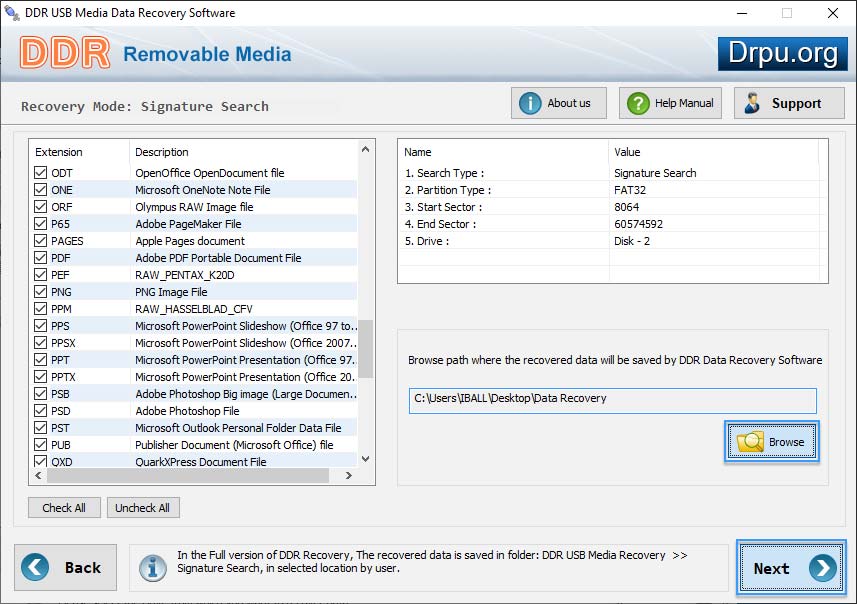Click the Start Sector value '8064'

pyautogui.click(x=626, y=207)
